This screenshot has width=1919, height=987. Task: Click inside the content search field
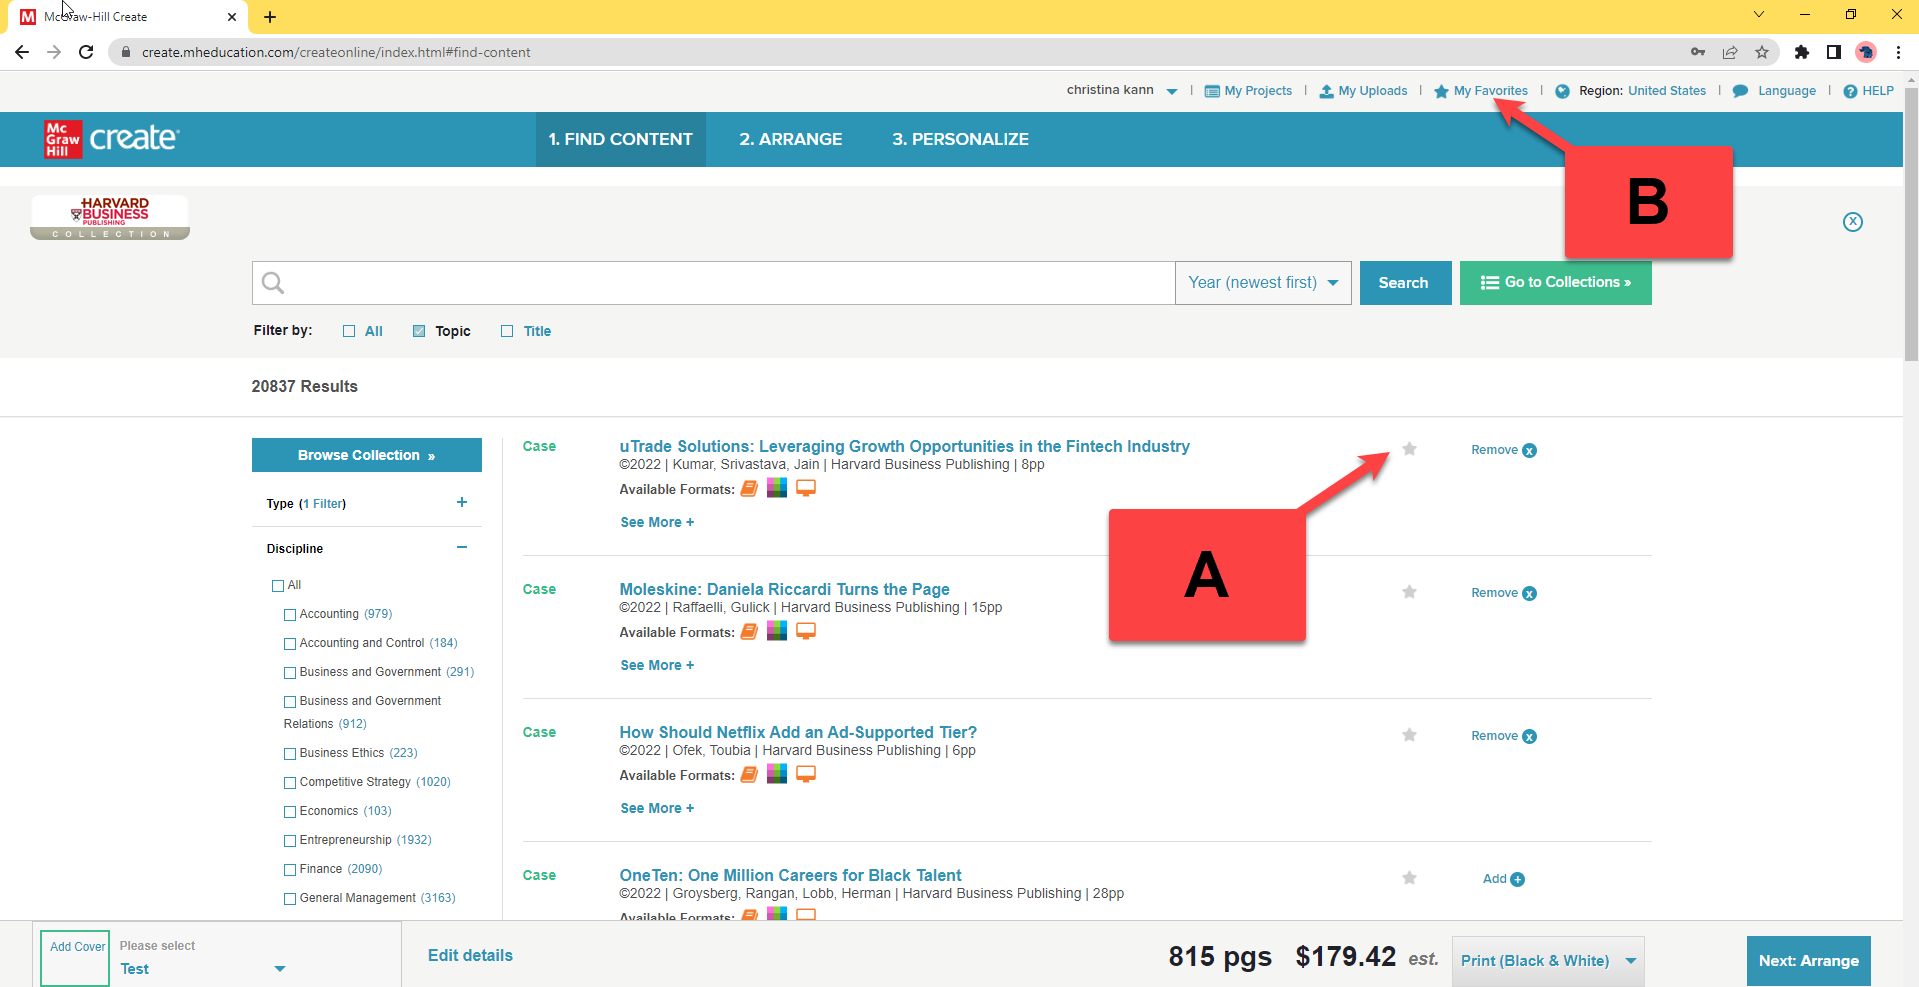click(720, 283)
